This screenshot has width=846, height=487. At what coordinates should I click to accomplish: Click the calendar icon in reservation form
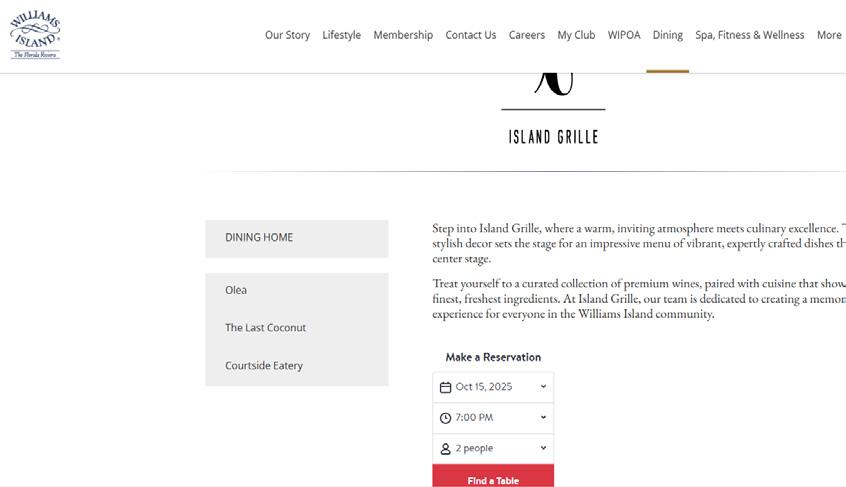(x=445, y=387)
